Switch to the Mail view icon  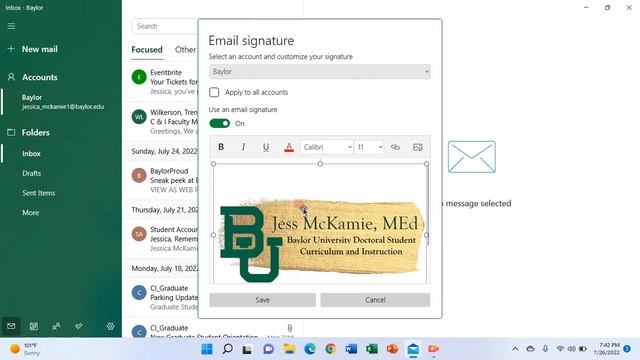11,326
